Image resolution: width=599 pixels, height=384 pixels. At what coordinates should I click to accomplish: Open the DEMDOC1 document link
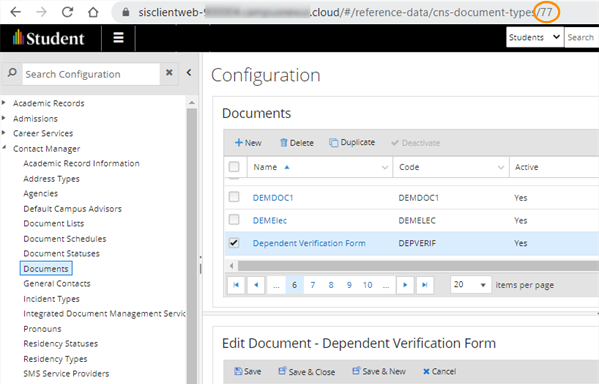tap(273, 198)
